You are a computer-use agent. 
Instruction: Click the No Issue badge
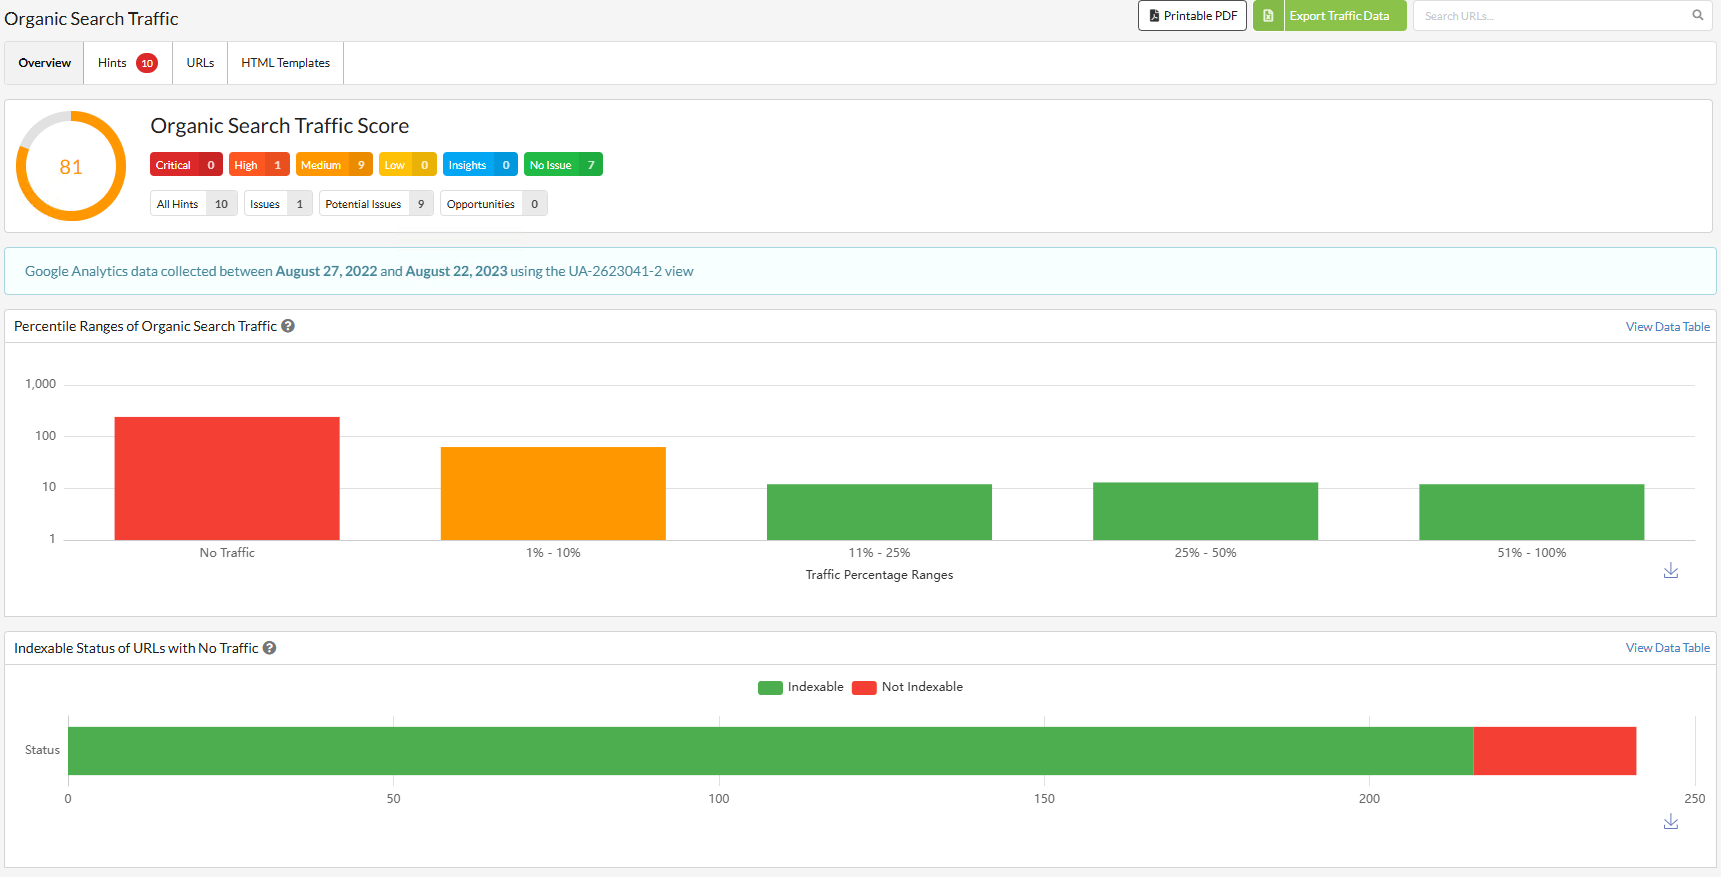click(x=563, y=165)
